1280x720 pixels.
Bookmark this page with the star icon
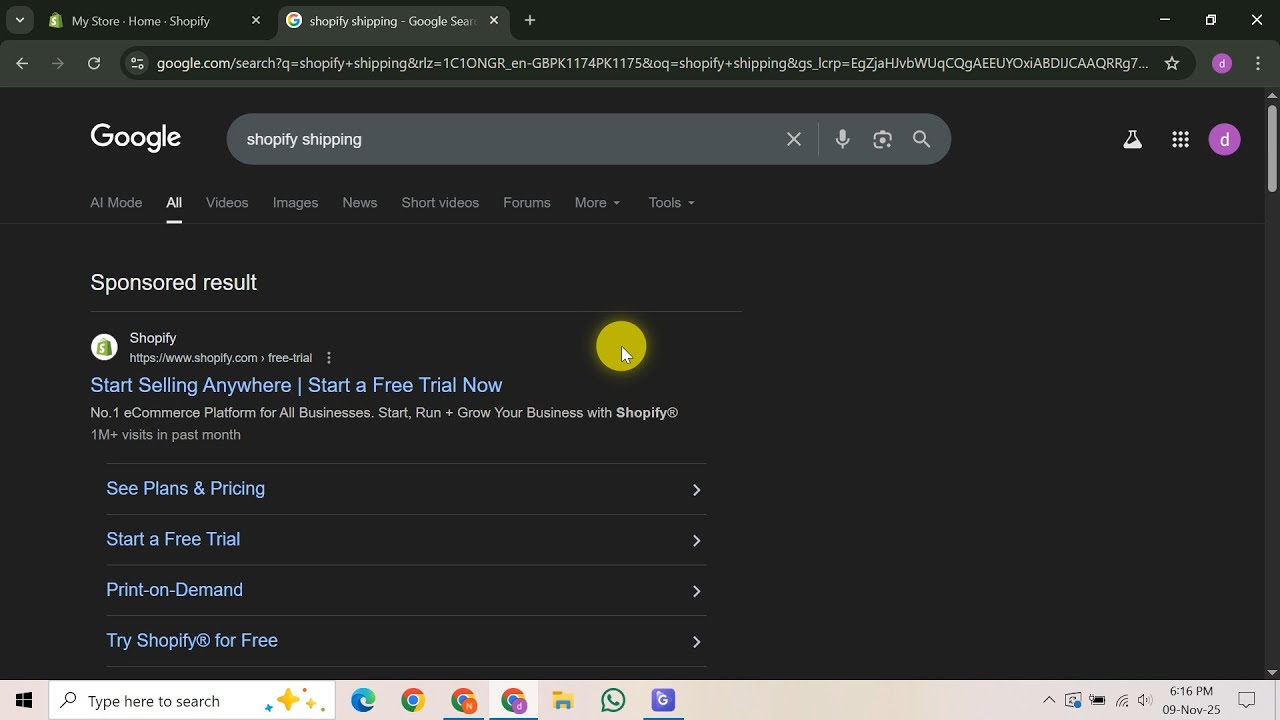click(1172, 63)
